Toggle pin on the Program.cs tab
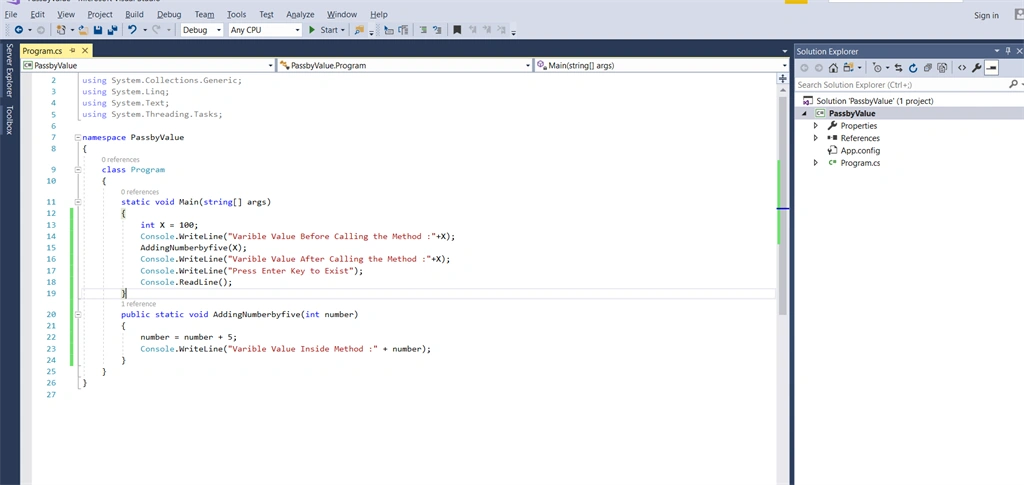The height and width of the screenshot is (485, 1024). tap(72, 50)
